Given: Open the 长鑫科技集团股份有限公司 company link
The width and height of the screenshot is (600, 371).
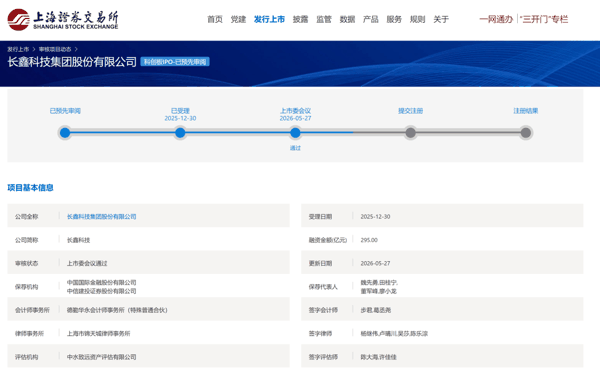Looking at the screenshot, I should tap(101, 216).
